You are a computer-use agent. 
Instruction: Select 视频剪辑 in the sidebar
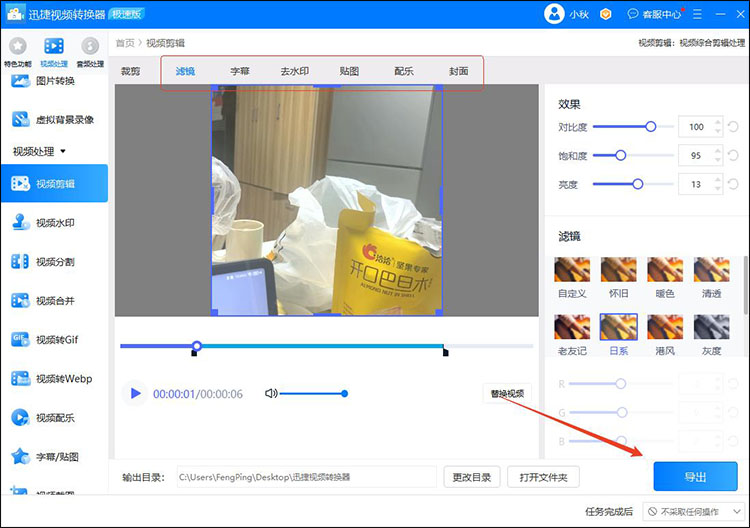[54, 183]
